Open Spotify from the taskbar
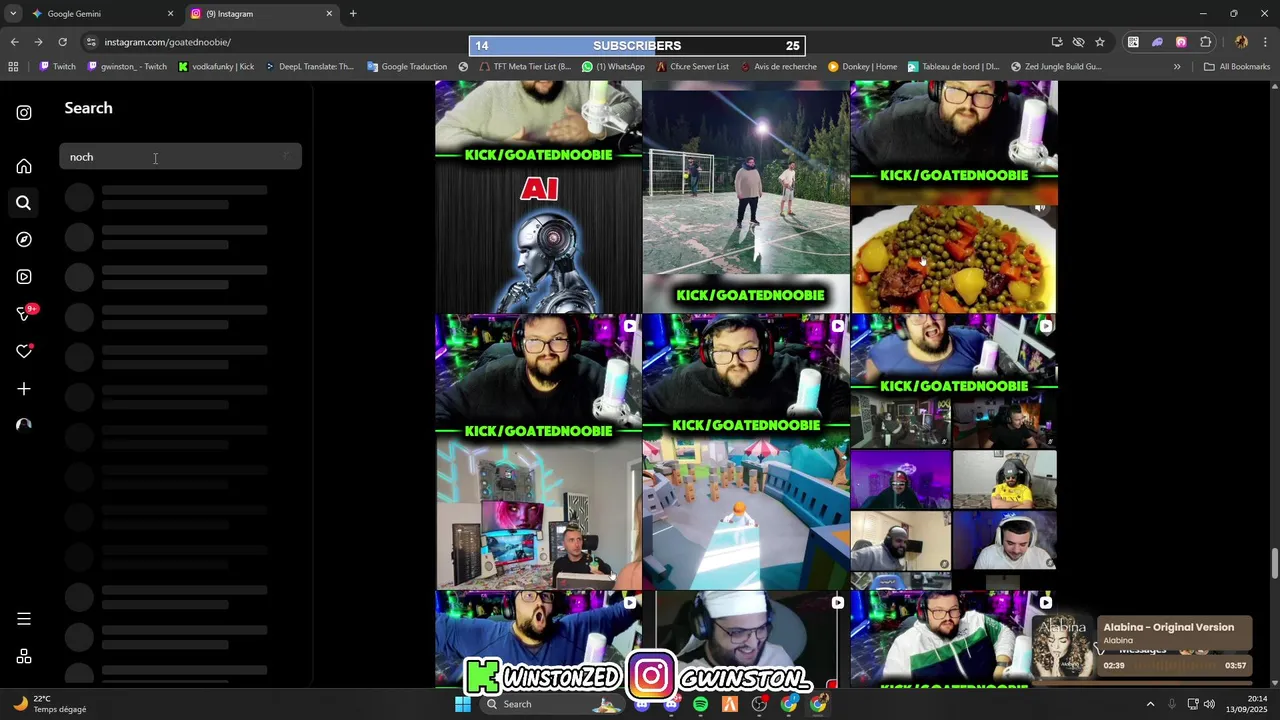1280x720 pixels. (x=700, y=704)
